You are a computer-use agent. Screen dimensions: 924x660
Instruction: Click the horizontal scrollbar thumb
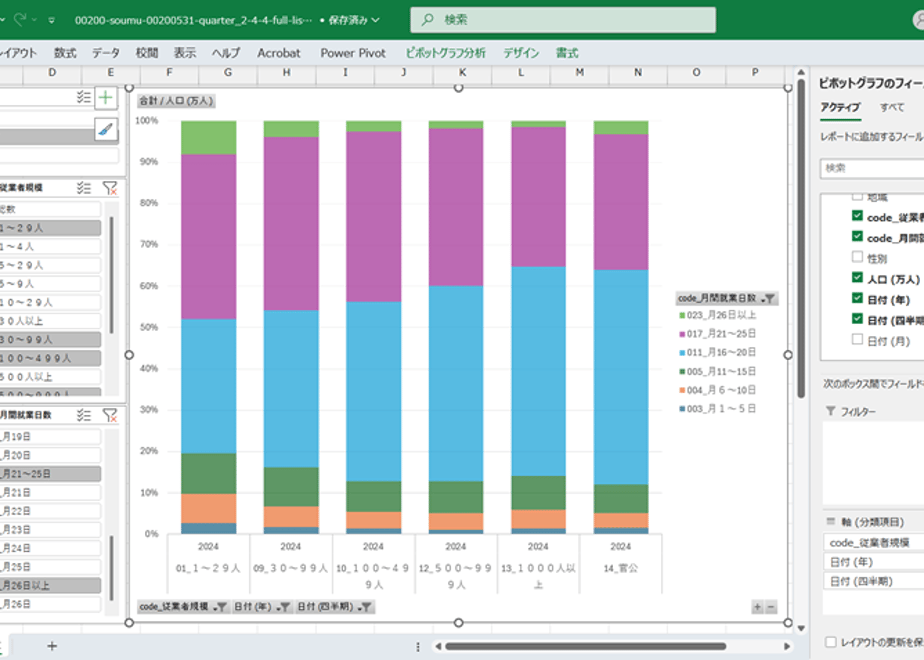click(x=585, y=646)
